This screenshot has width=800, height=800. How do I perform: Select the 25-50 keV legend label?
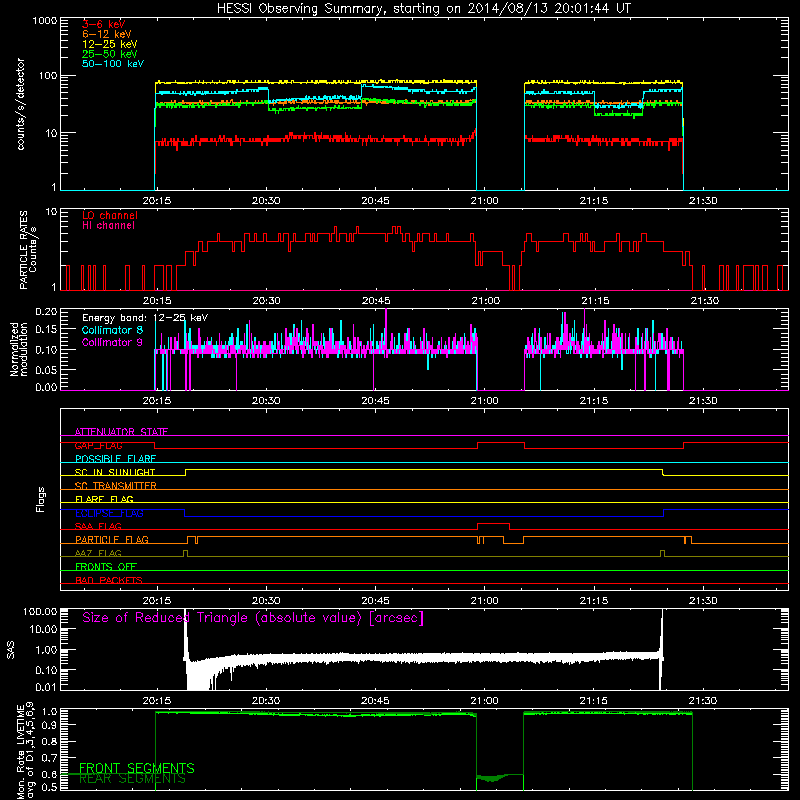[109, 54]
